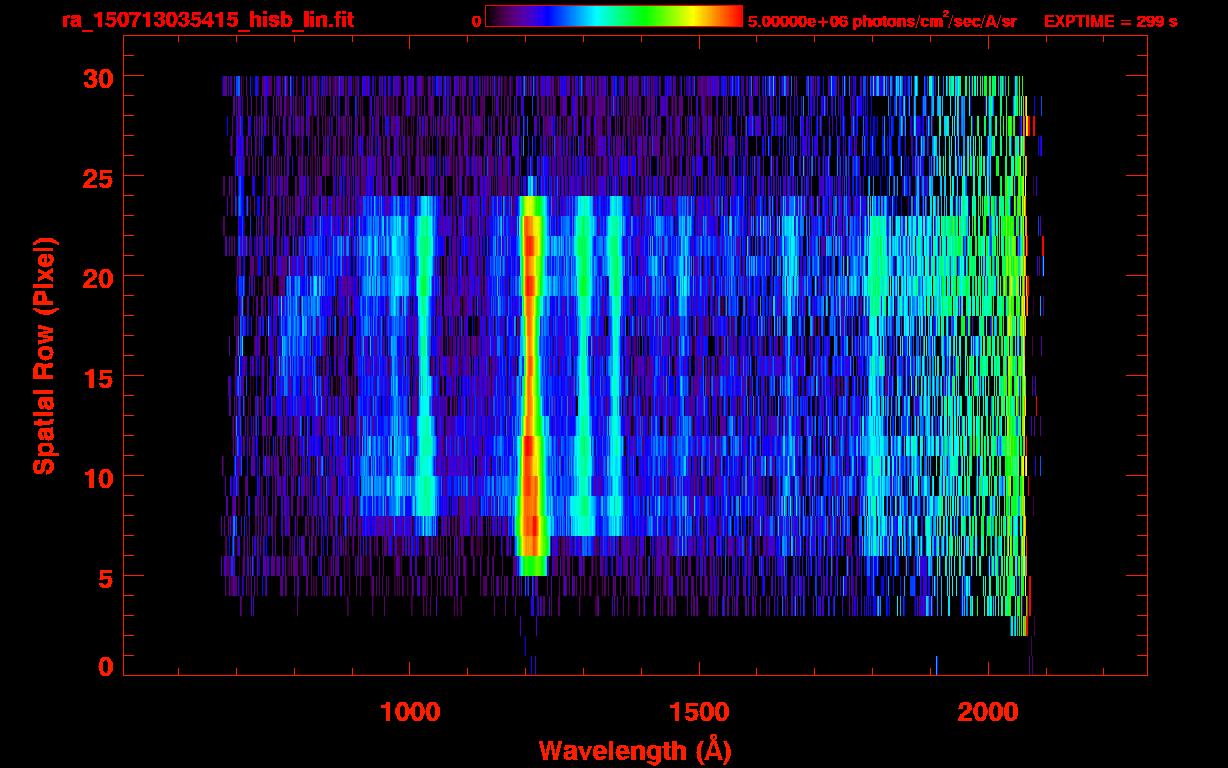Image resolution: width=1228 pixels, height=768 pixels.
Task: Click the rainbow color scale bar
Action: point(614,16)
